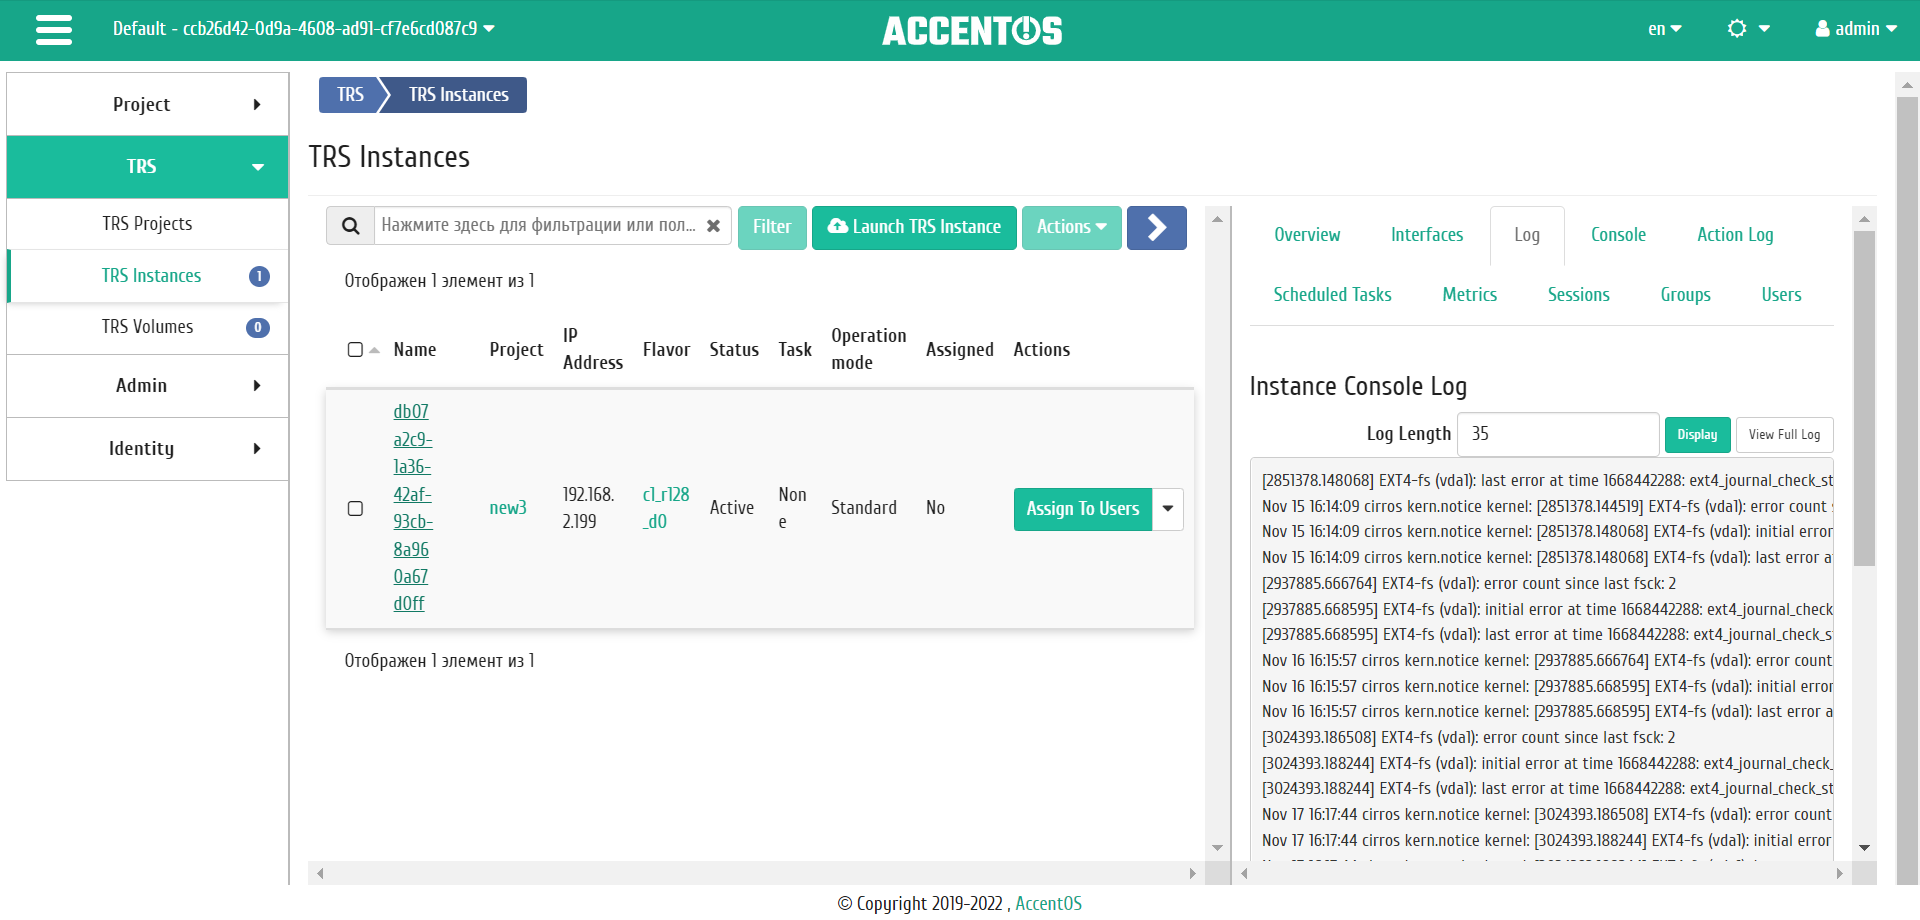Click the IP address 192.168.2.199 cell

coord(588,508)
